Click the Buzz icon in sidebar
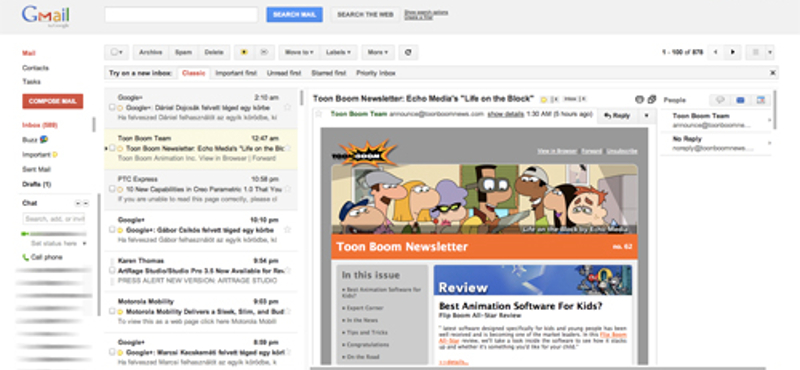The image size is (800, 370). 45,139
